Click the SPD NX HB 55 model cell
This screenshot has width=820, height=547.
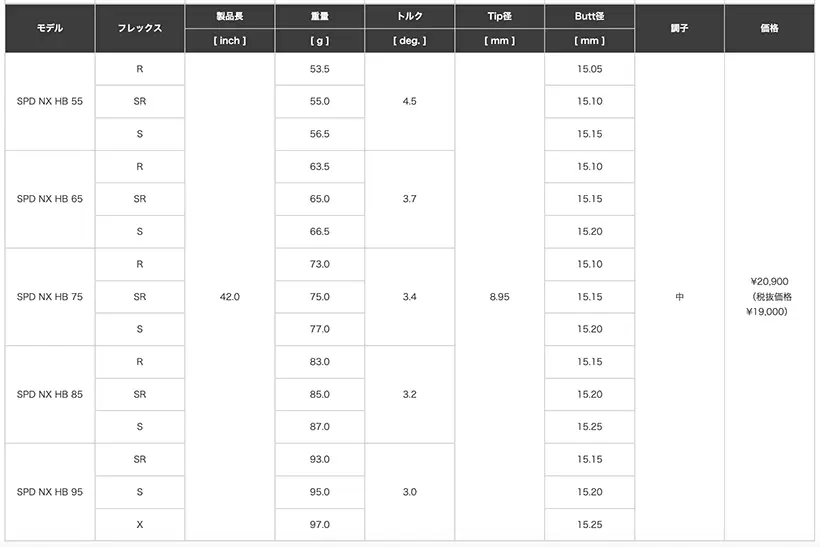tap(49, 101)
